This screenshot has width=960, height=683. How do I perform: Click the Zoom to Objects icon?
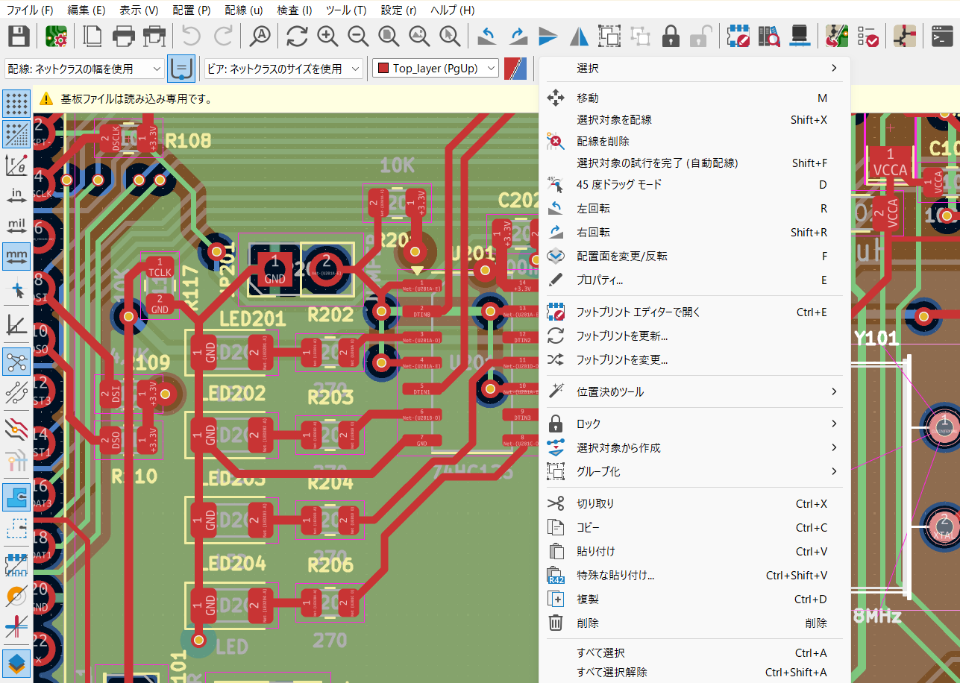pos(419,37)
